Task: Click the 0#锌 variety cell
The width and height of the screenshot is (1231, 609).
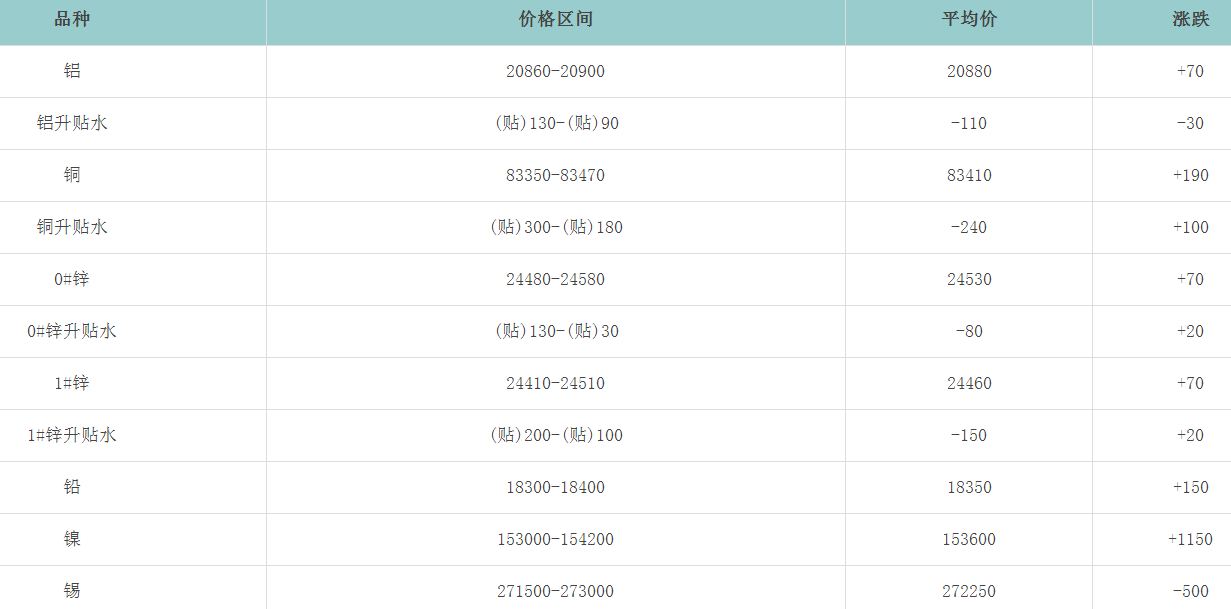Action: click(x=72, y=279)
